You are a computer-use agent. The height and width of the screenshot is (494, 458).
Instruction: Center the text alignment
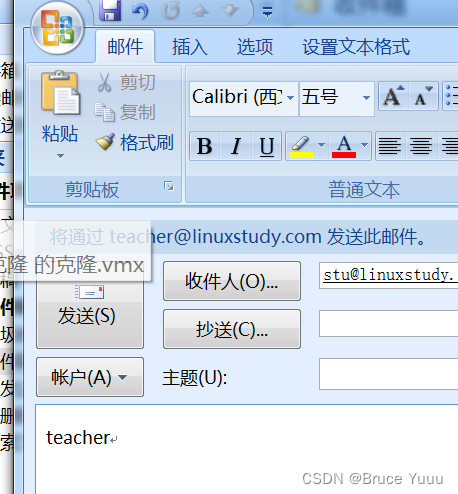(421, 146)
